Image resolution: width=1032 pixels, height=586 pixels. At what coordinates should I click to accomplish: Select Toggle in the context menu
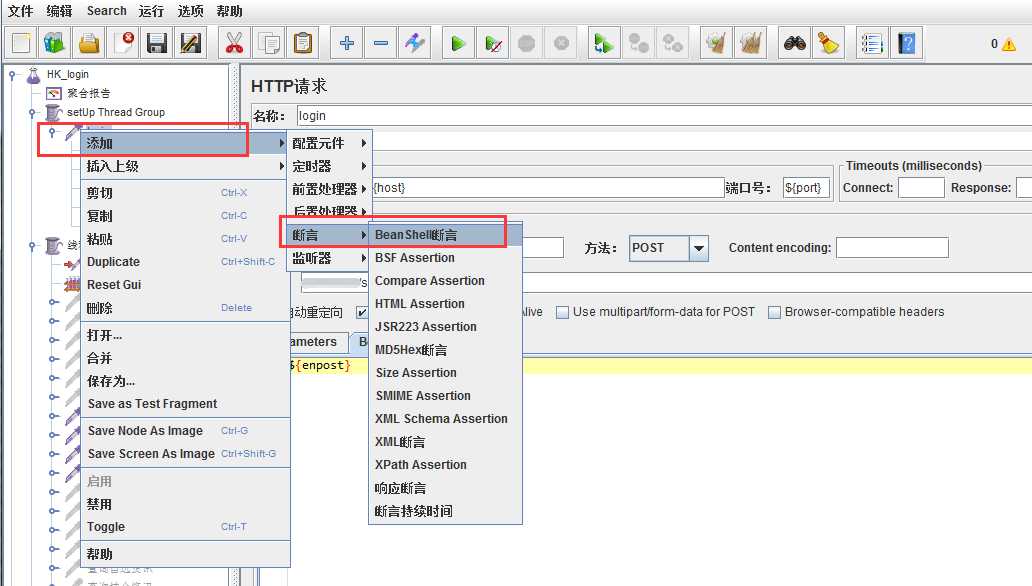click(186, 527)
